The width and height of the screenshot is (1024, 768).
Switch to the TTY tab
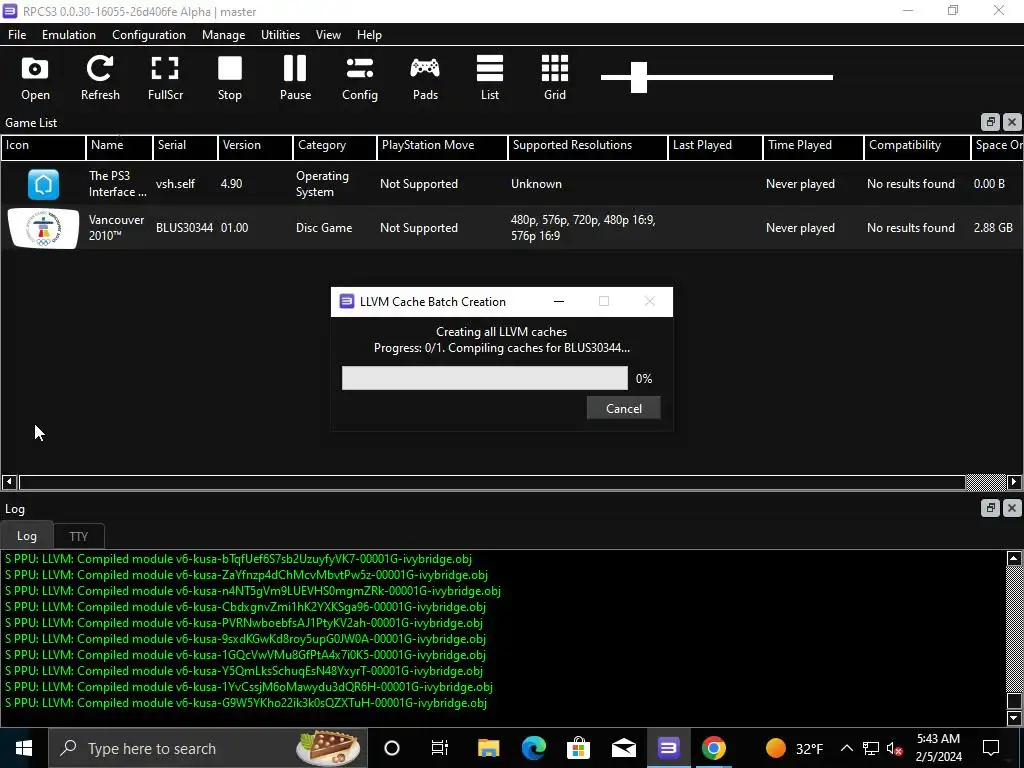click(x=78, y=536)
